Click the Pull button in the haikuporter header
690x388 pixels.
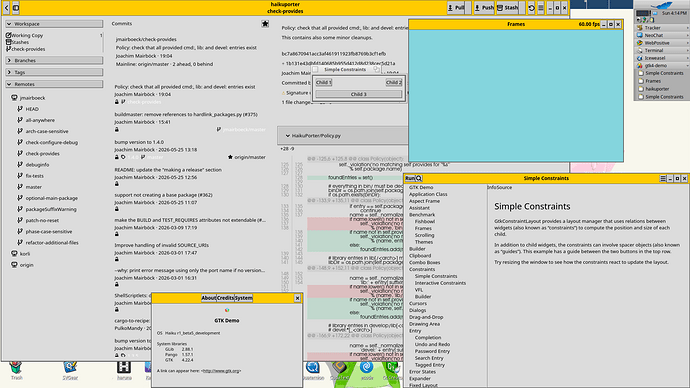[456, 7]
